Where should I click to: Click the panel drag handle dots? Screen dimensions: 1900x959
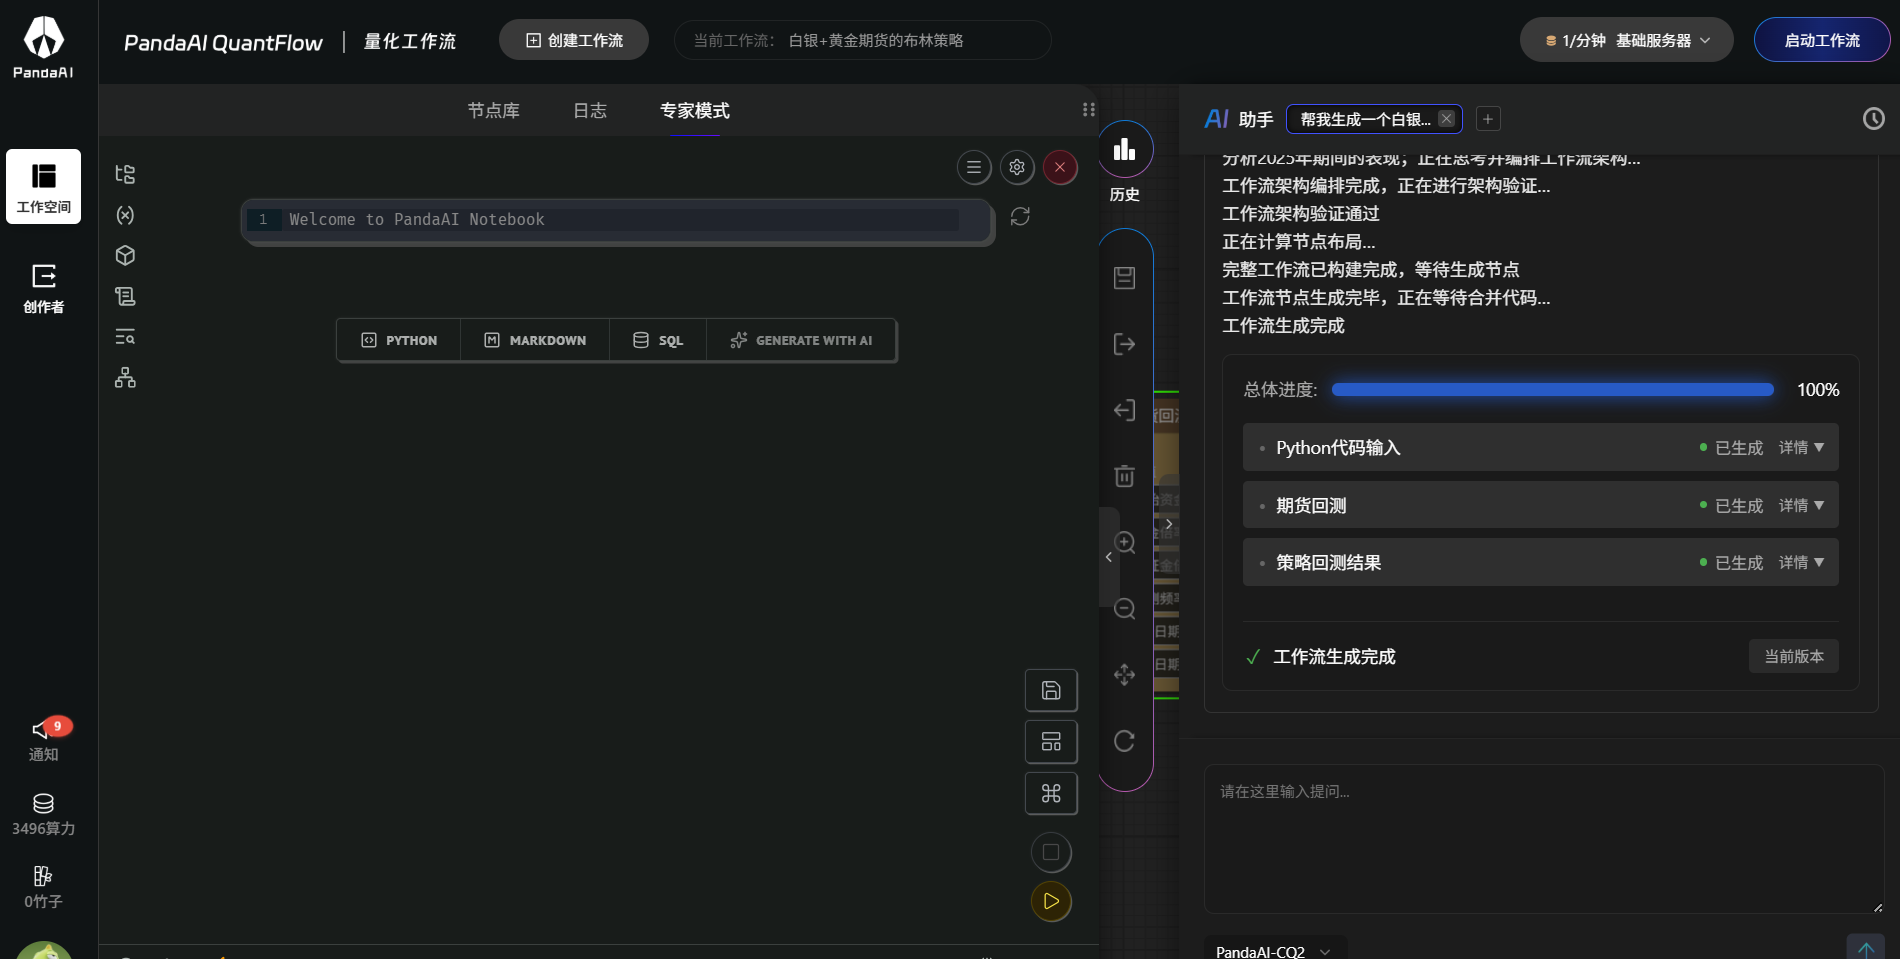click(1089, 110)
